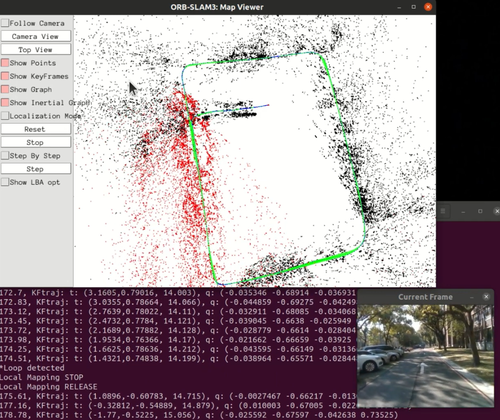
Task: Click the 'Loop detected' terminal line
Action: coord(32,368)
